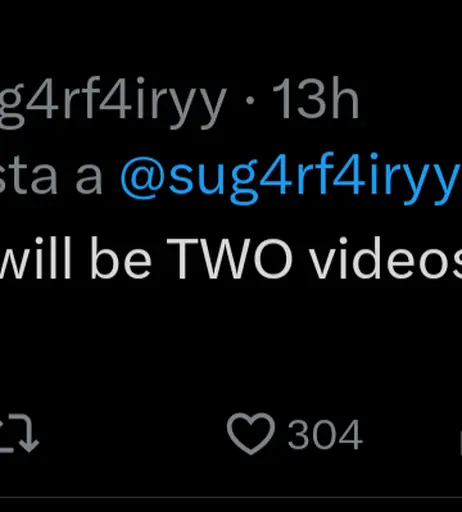Open the view analytics icon at right edge
The image size is (462, 512).
[460, 443]
